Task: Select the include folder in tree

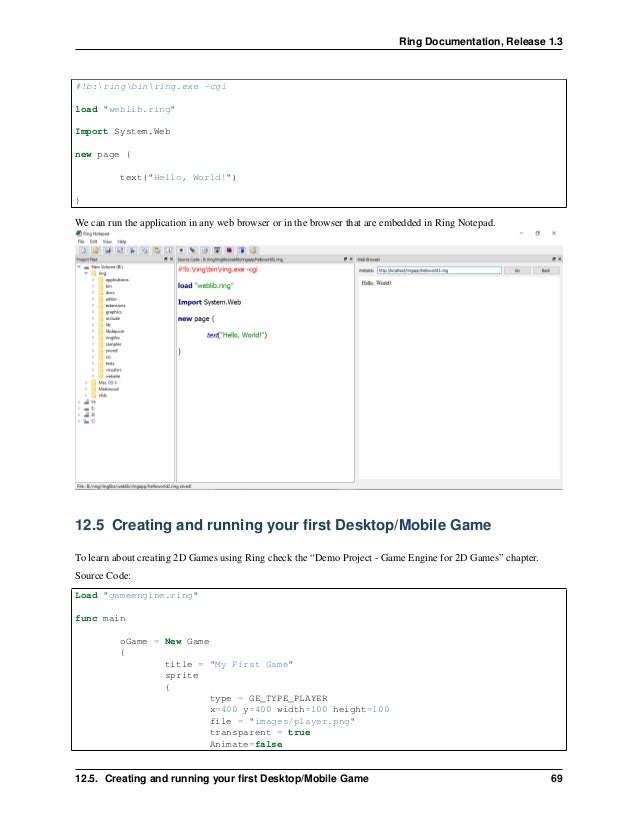Action: pos(113,318)
